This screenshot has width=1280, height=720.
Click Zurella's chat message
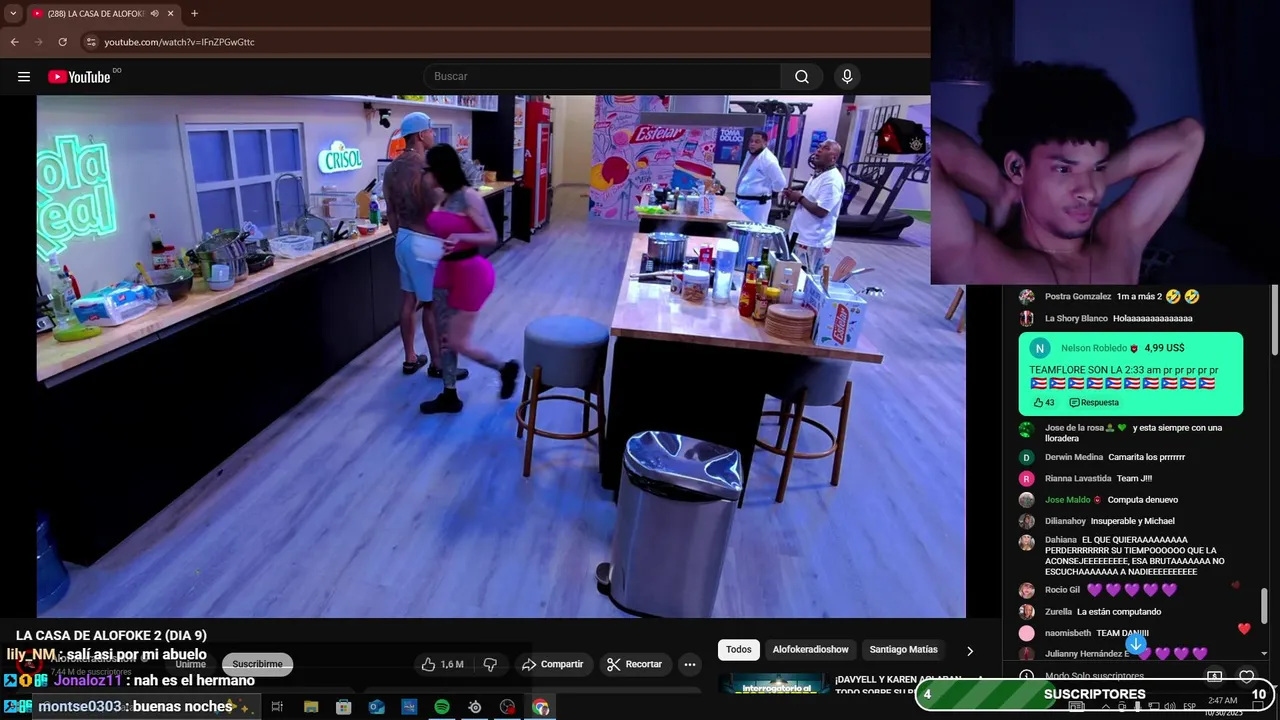(x=1119, y=612)
